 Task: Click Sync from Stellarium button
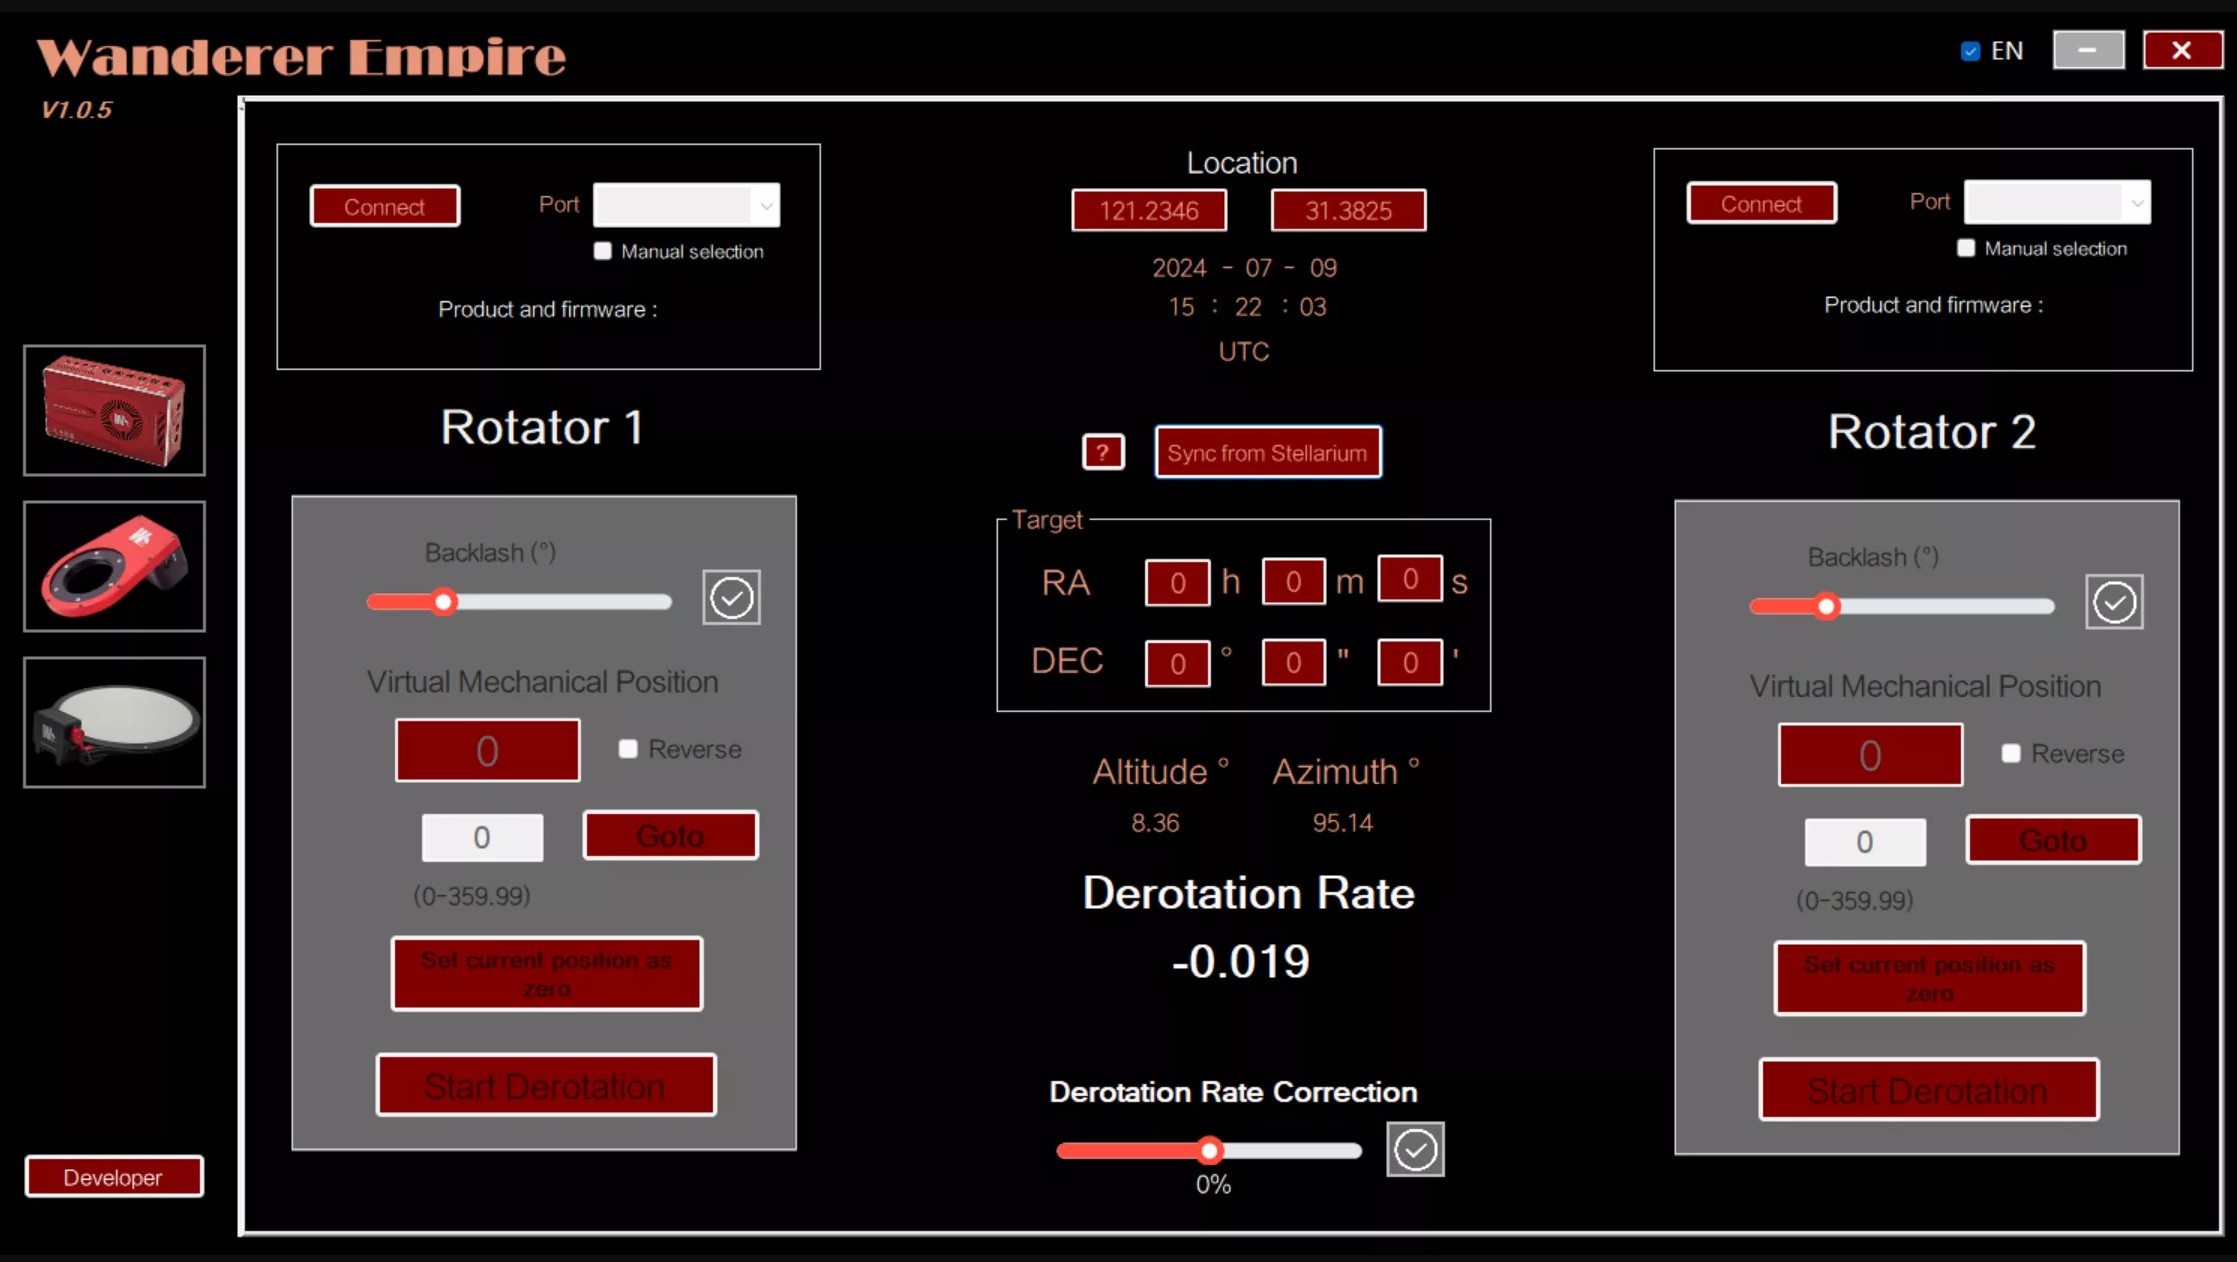click(x=1267, y=453)
